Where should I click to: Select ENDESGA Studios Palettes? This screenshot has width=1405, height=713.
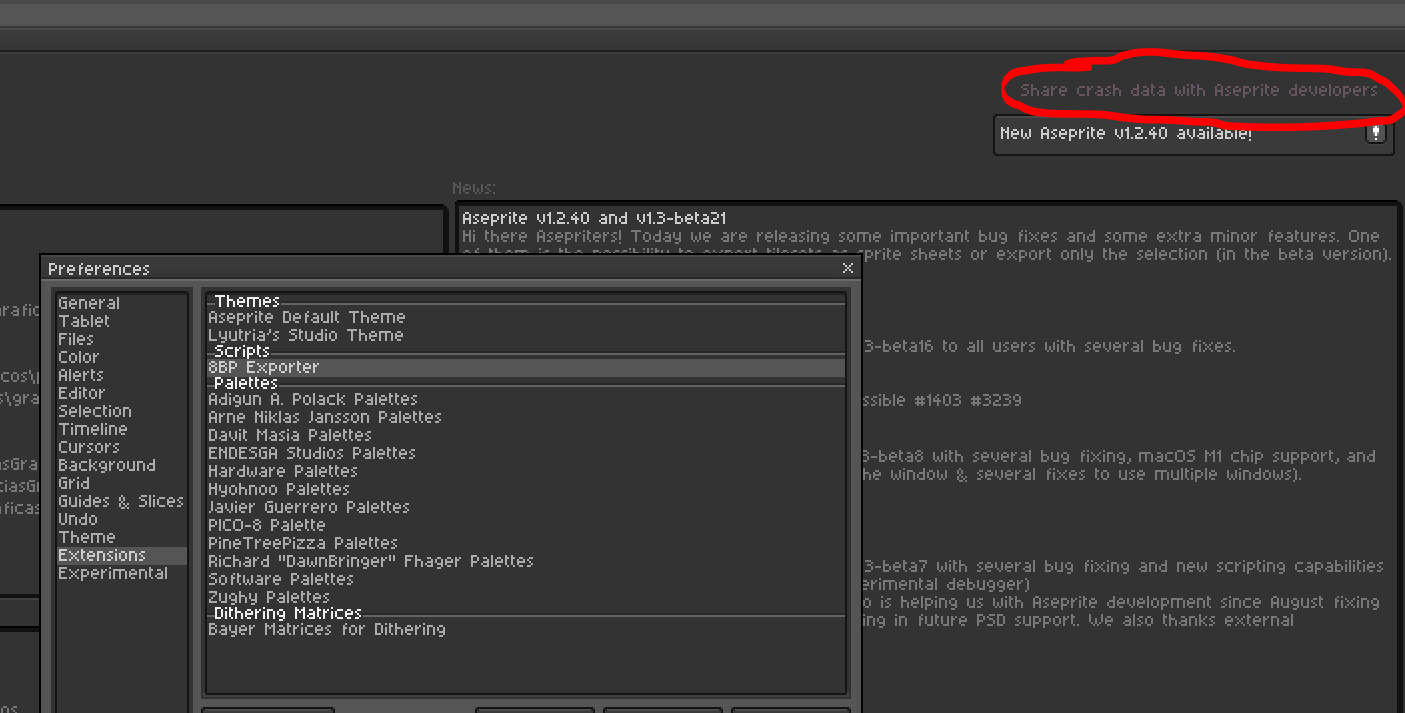[x=526, y=453]
